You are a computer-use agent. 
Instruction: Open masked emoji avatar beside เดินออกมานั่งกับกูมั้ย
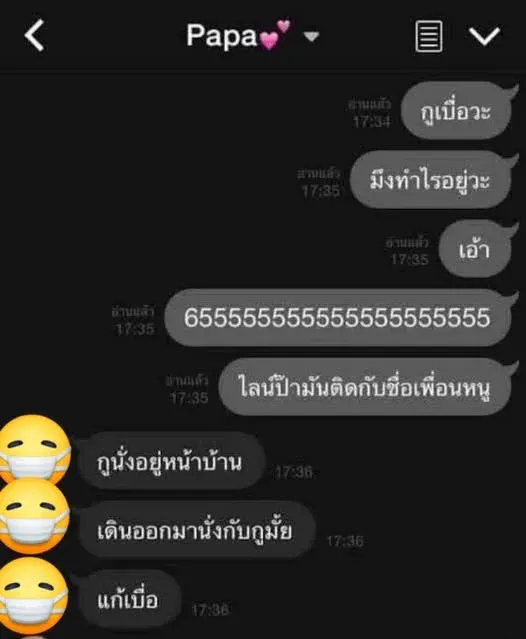click(35, 517)
